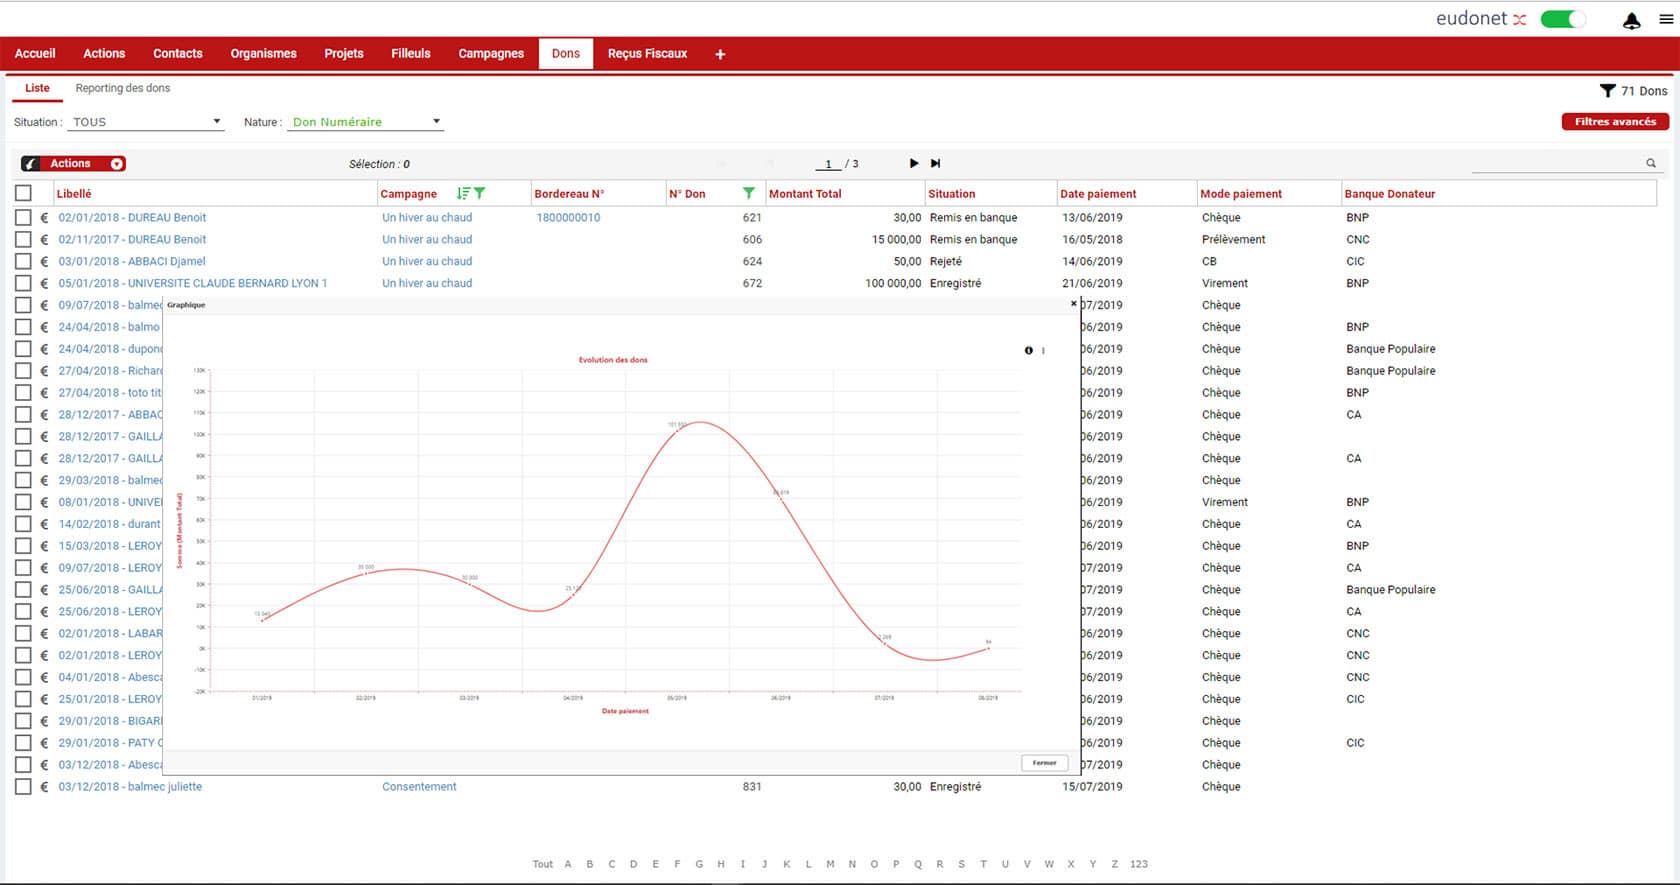Switch to Projets tab
The height and width of the screenshot is (885, 1680).
click(344, 54)
